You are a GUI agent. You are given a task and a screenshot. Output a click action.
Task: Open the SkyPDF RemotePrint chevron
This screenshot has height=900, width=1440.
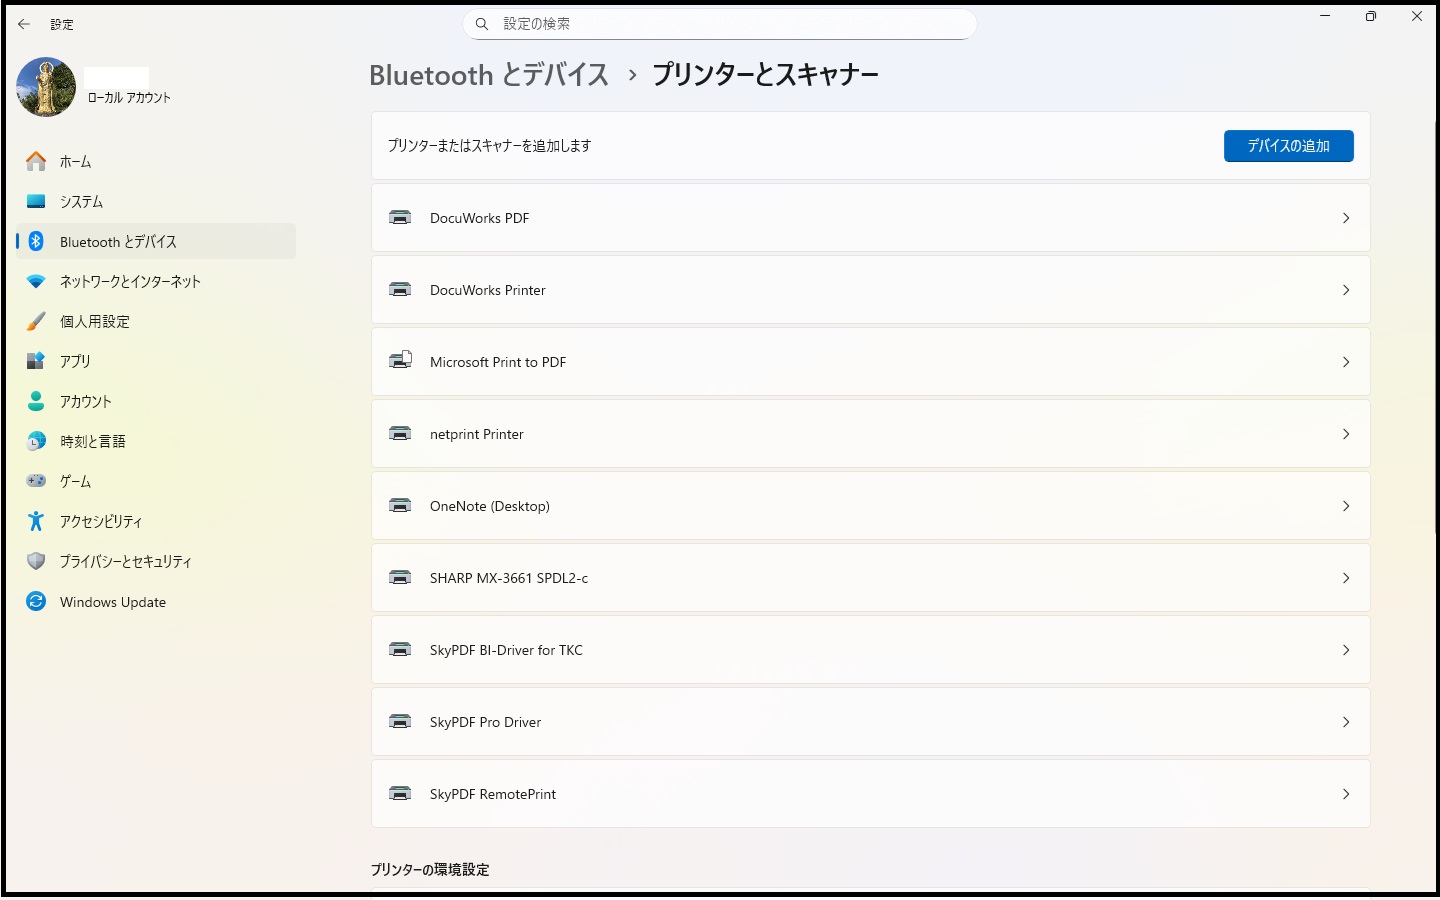coord(1345,794)
